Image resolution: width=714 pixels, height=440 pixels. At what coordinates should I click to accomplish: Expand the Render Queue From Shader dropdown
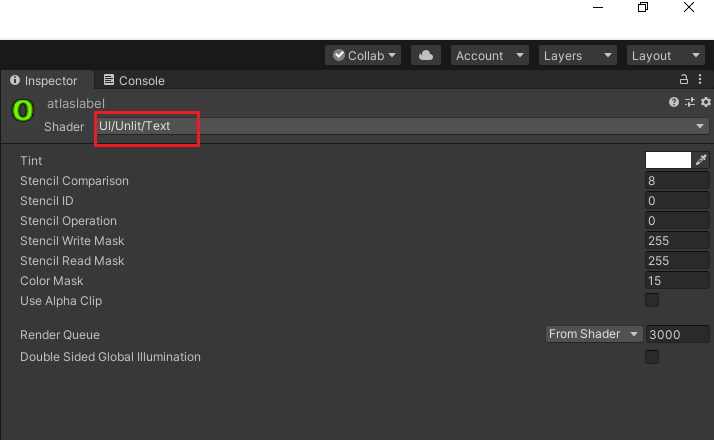click(594, 334)
